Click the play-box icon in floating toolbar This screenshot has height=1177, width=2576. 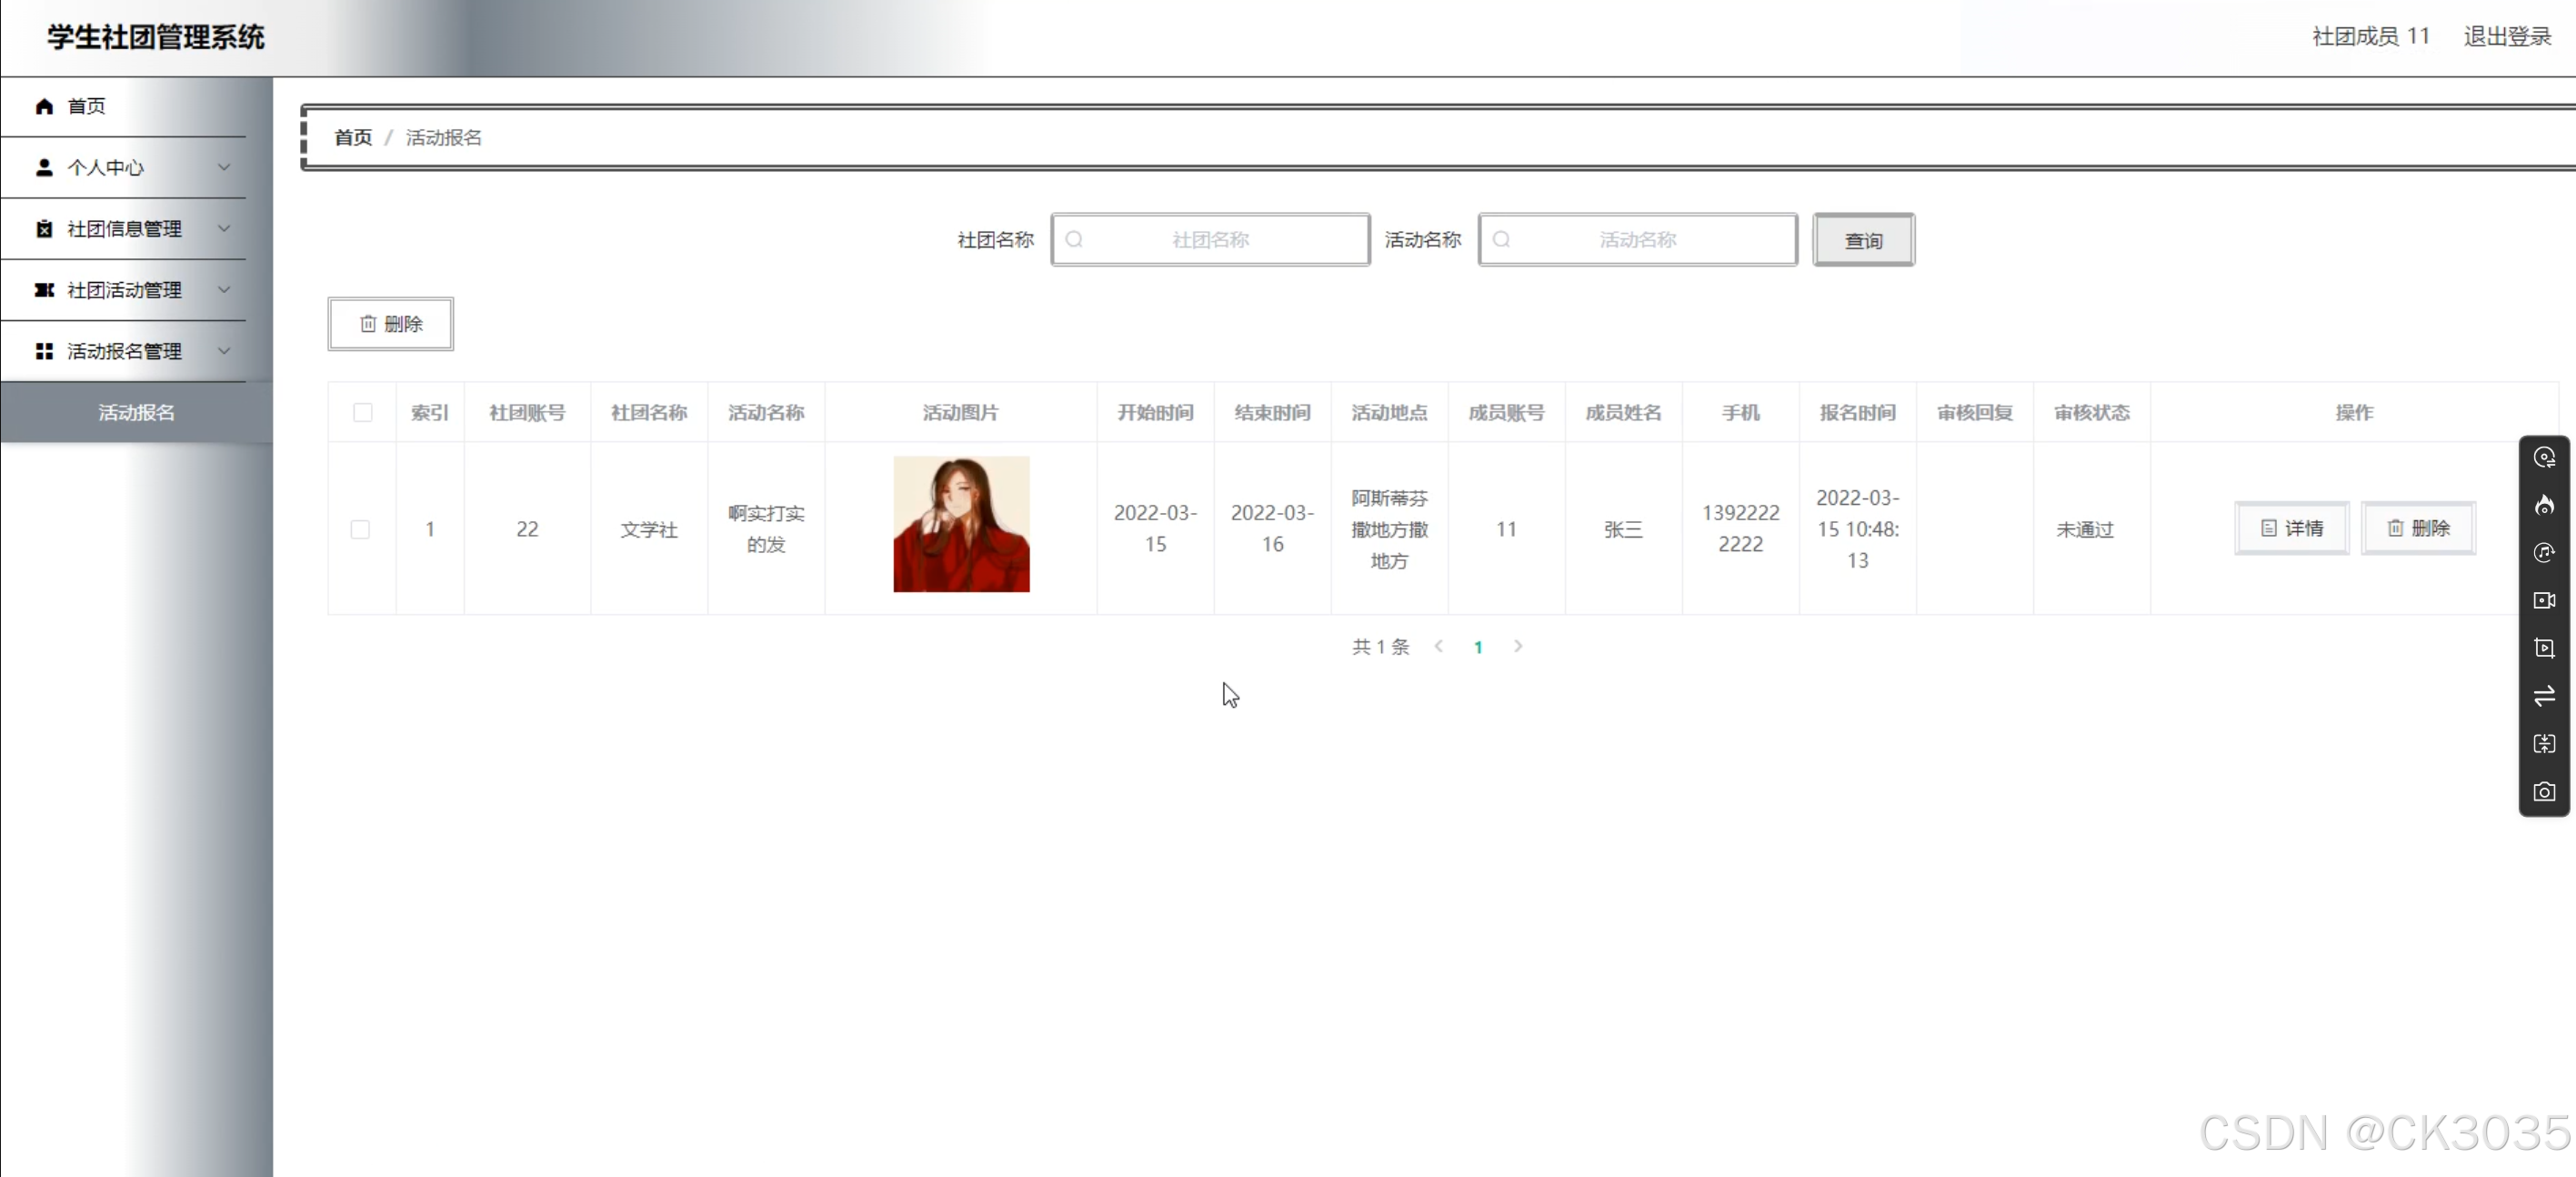pos(2544,648)
